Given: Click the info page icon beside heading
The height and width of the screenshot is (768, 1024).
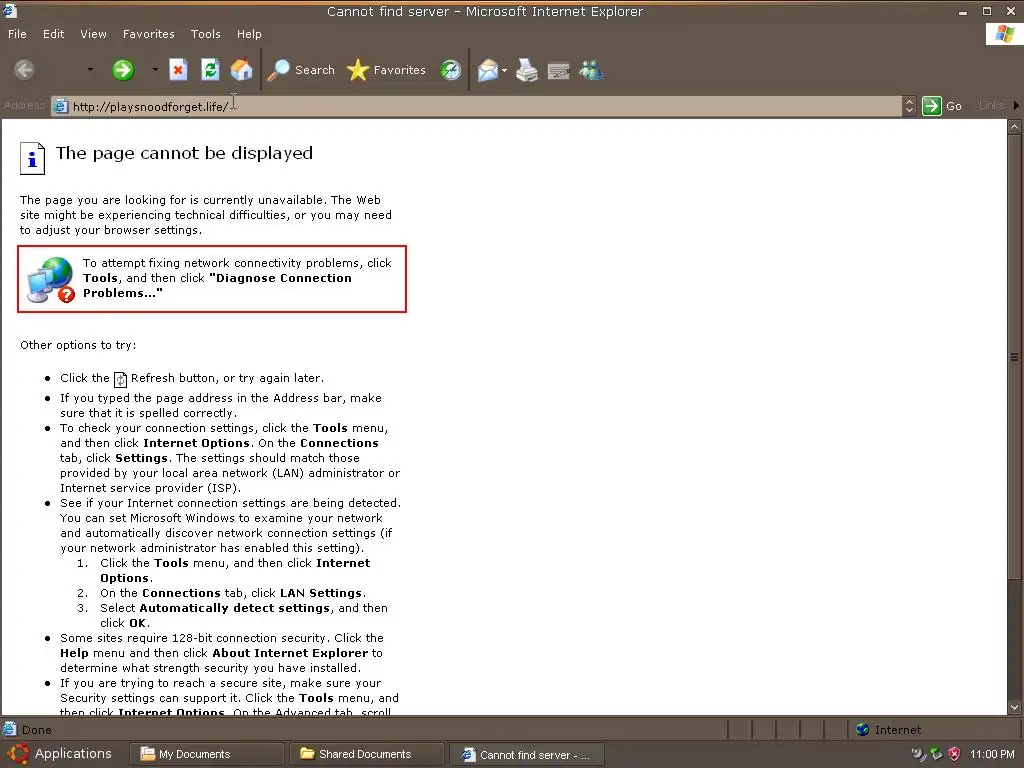Looking at the screenshot, I should (x=32, y=159).
